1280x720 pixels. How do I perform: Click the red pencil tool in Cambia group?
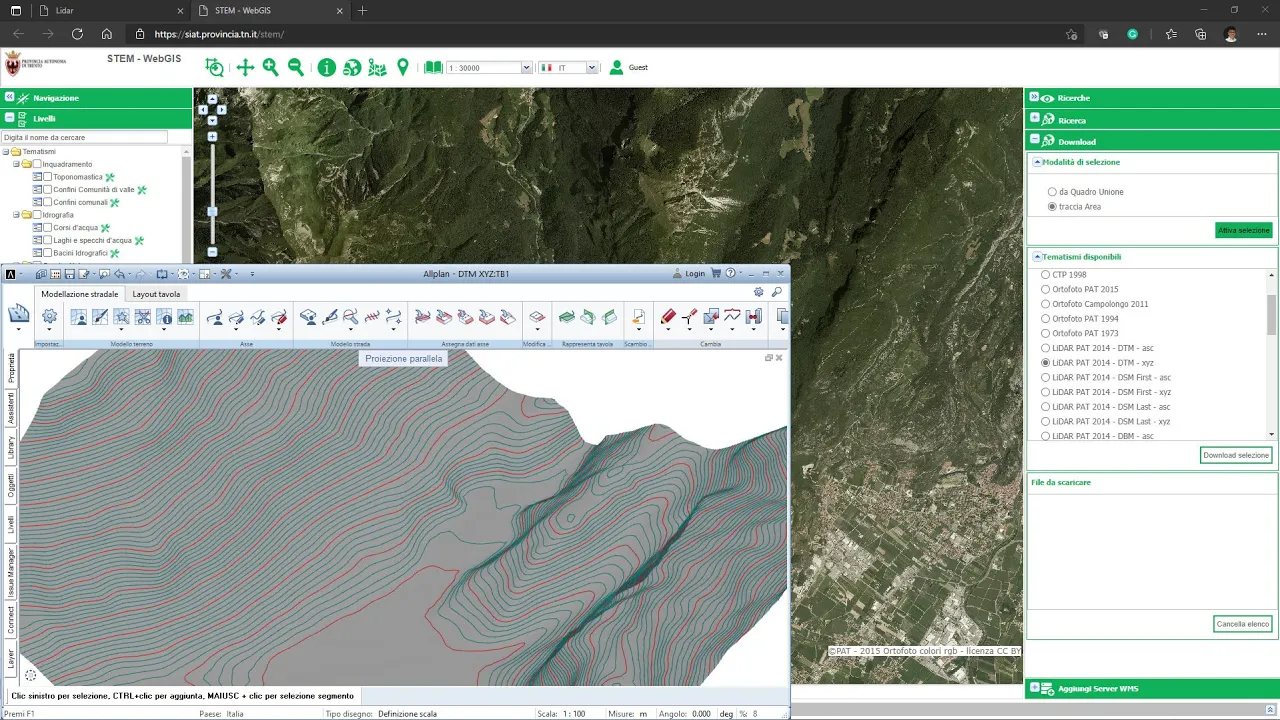coord(668,317)
